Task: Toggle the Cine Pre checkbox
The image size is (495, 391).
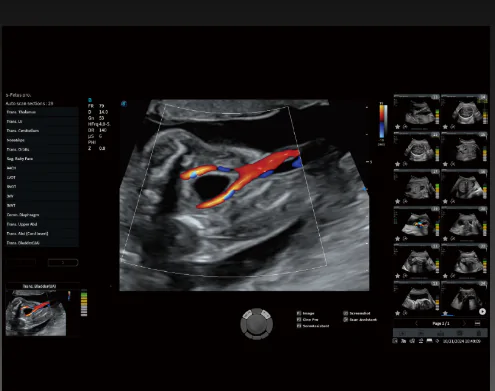Action: [299, 320]
